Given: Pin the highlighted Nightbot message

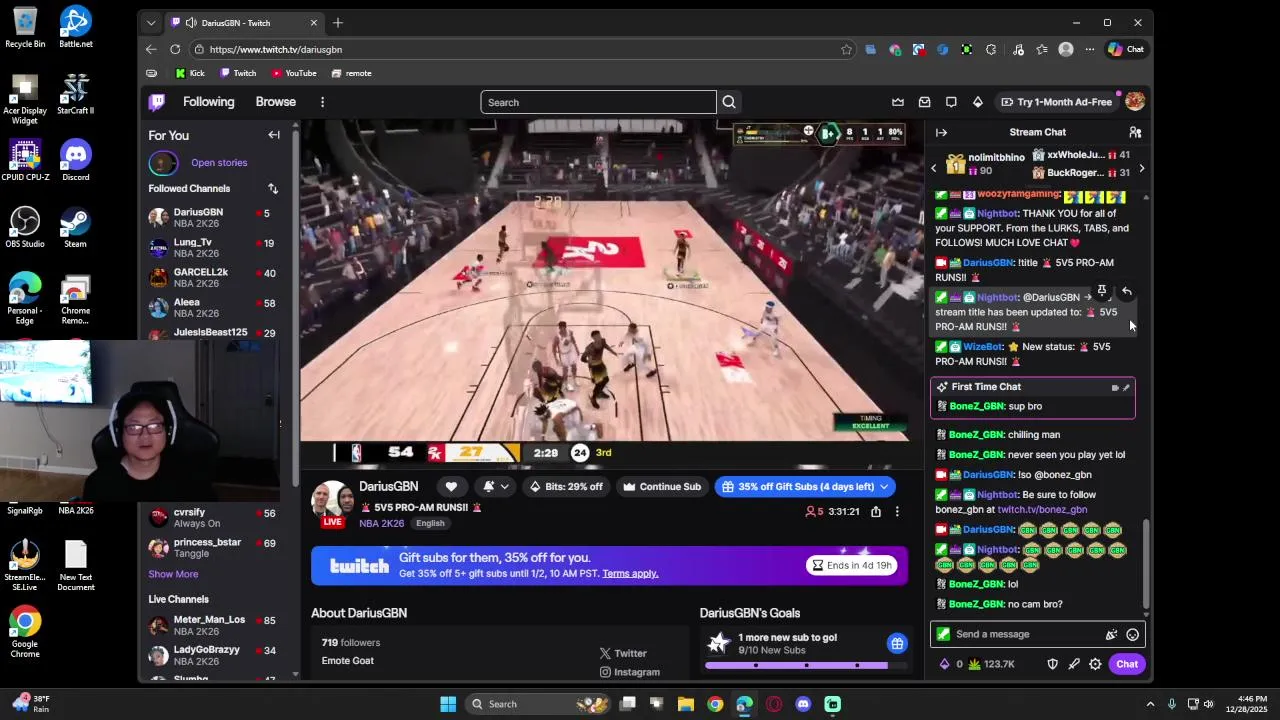Looking at the screenshot, I should coord(1102,291).
